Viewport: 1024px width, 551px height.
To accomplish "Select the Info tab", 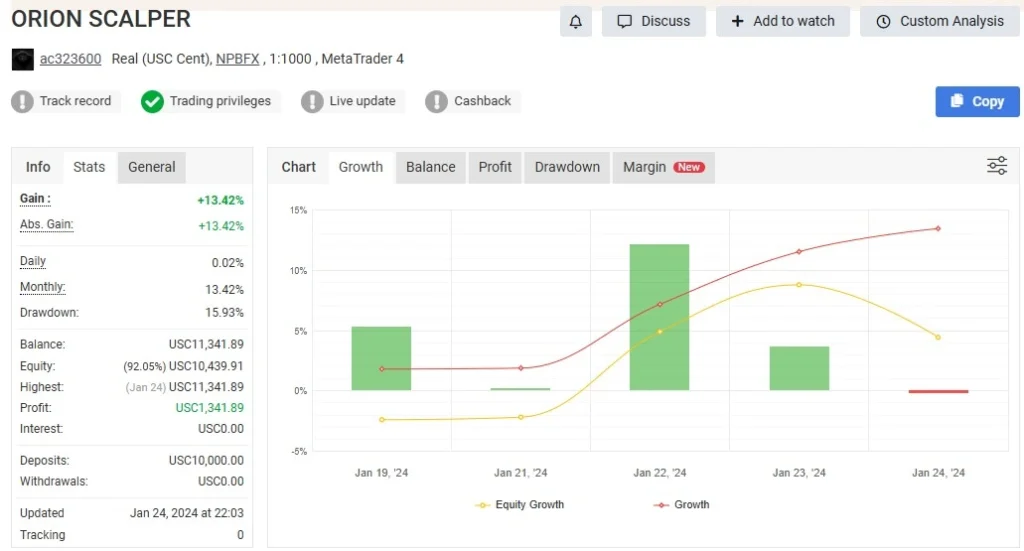I will [x=38, y=167].
